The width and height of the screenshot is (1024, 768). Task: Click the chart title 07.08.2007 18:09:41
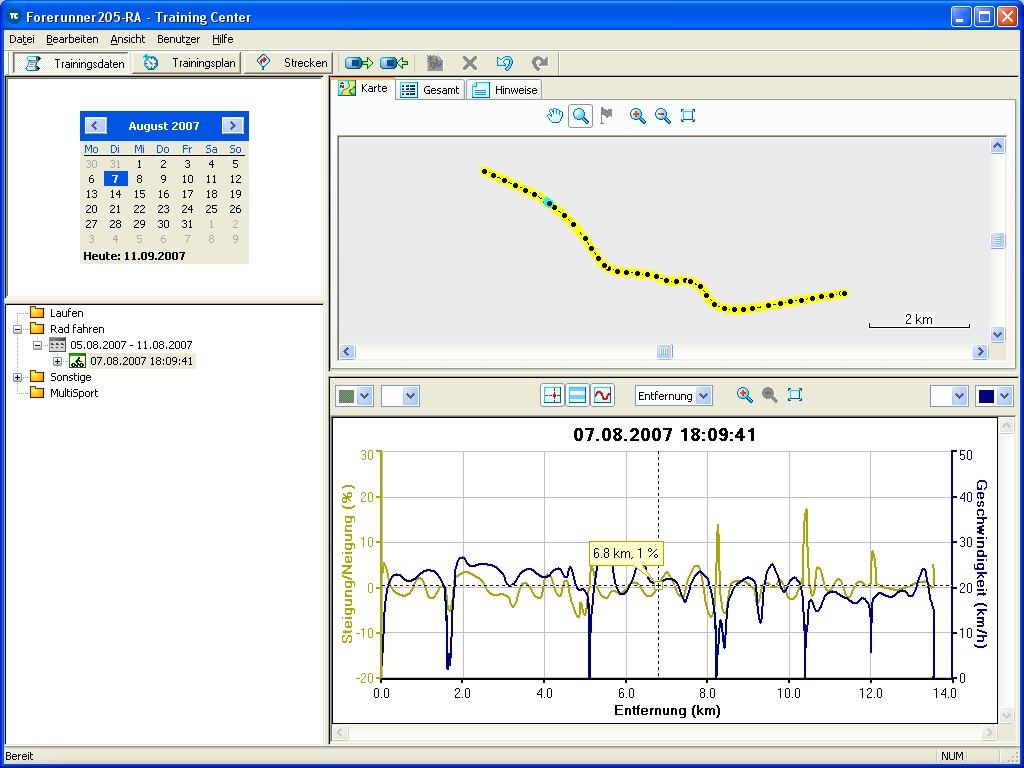coord(664,435)
